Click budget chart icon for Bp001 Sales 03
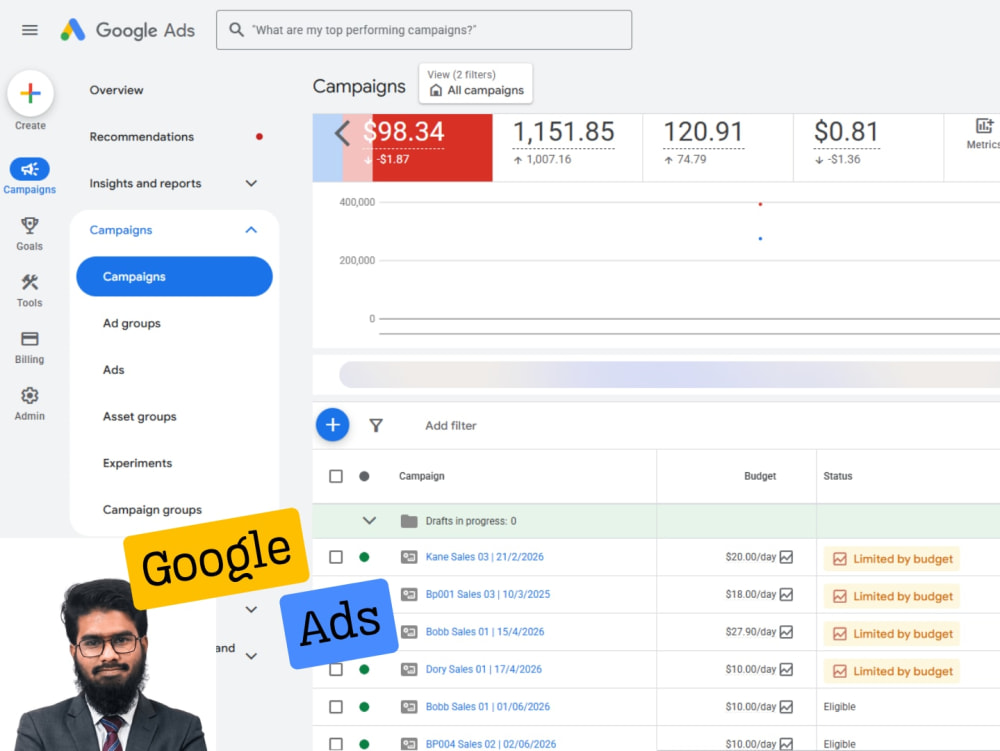The height and width of the screenshot is (751, 1000). click(x=786, y=594)
